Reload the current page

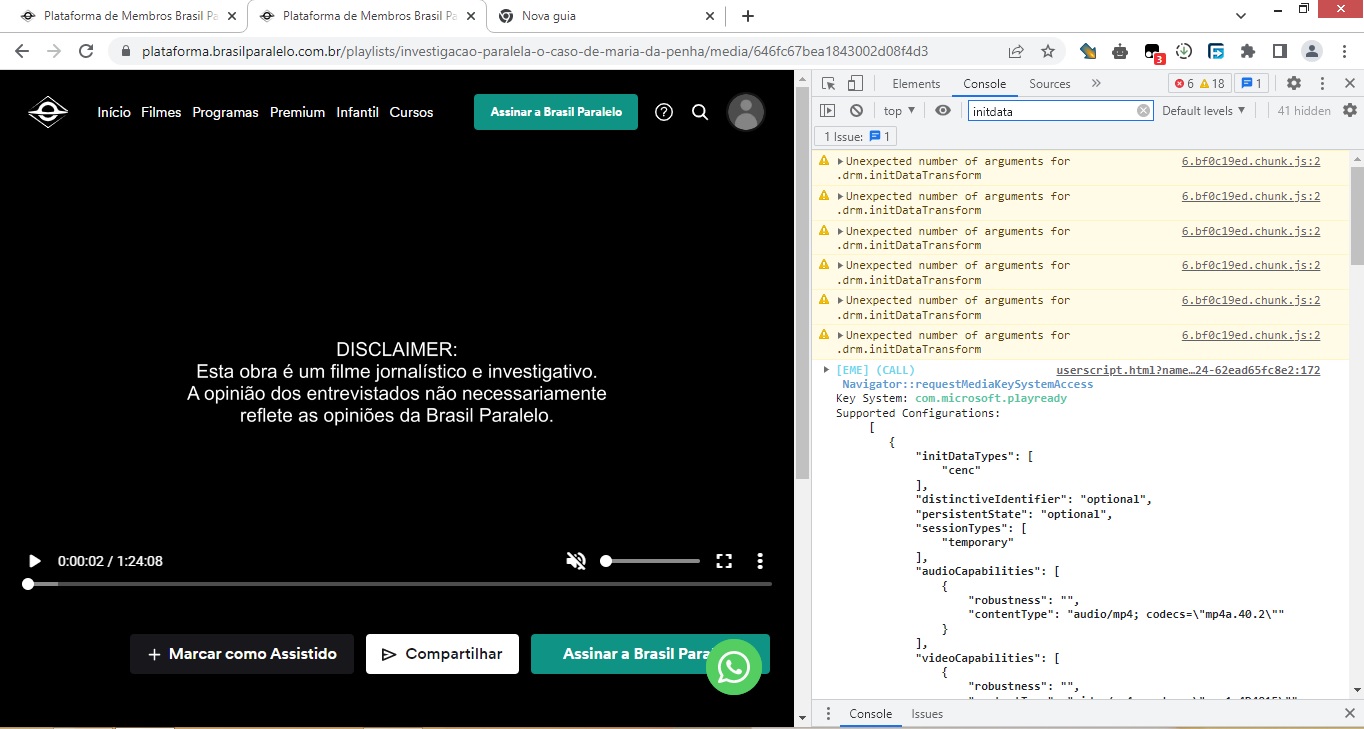point(86,51)
